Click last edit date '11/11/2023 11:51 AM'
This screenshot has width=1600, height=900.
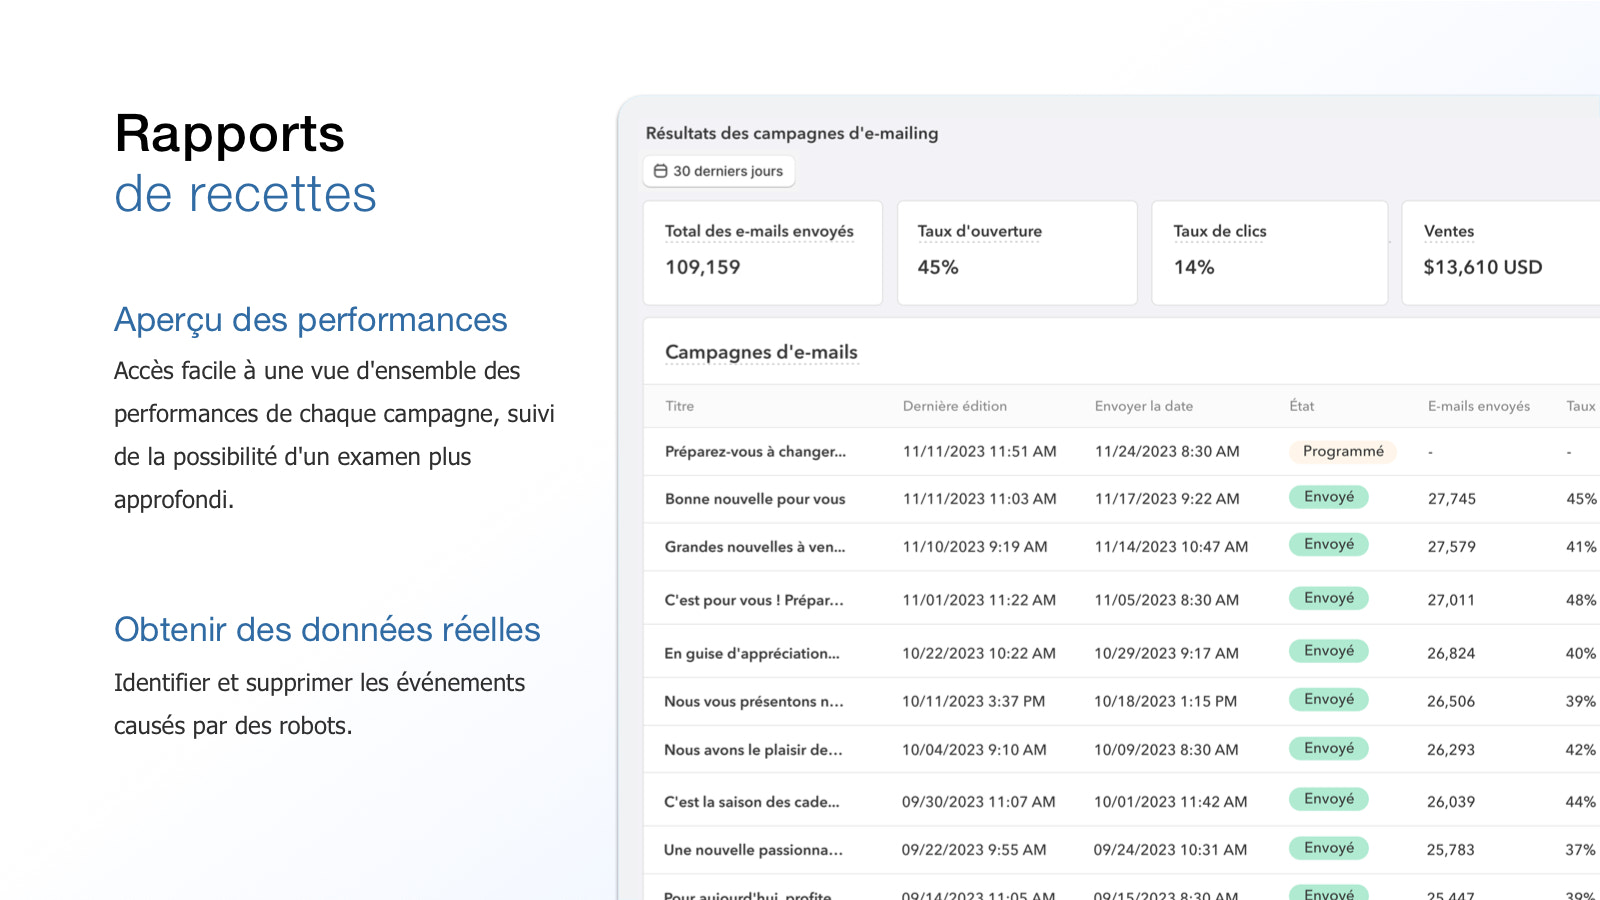[979, 452]
